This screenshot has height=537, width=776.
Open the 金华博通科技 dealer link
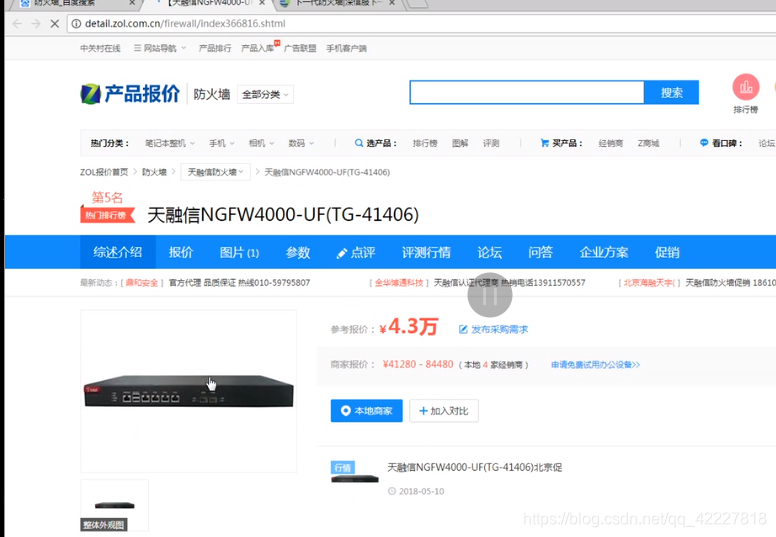[x=399, y=283]
